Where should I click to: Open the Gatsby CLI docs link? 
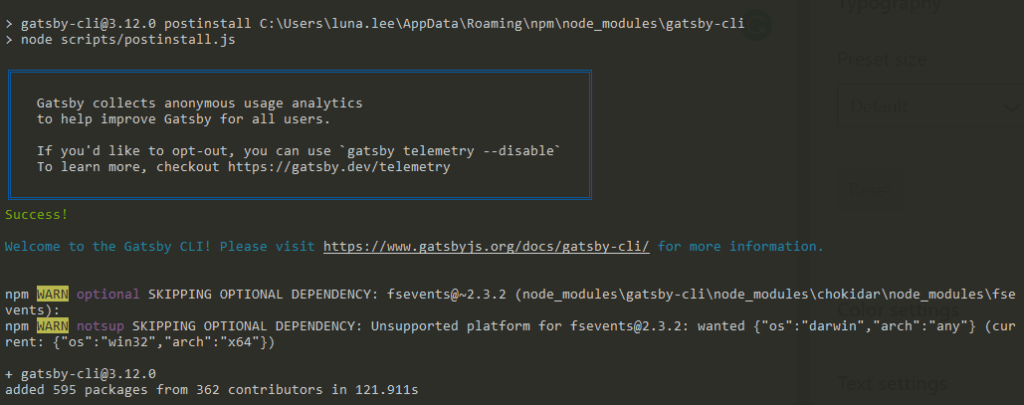(486, 246)
